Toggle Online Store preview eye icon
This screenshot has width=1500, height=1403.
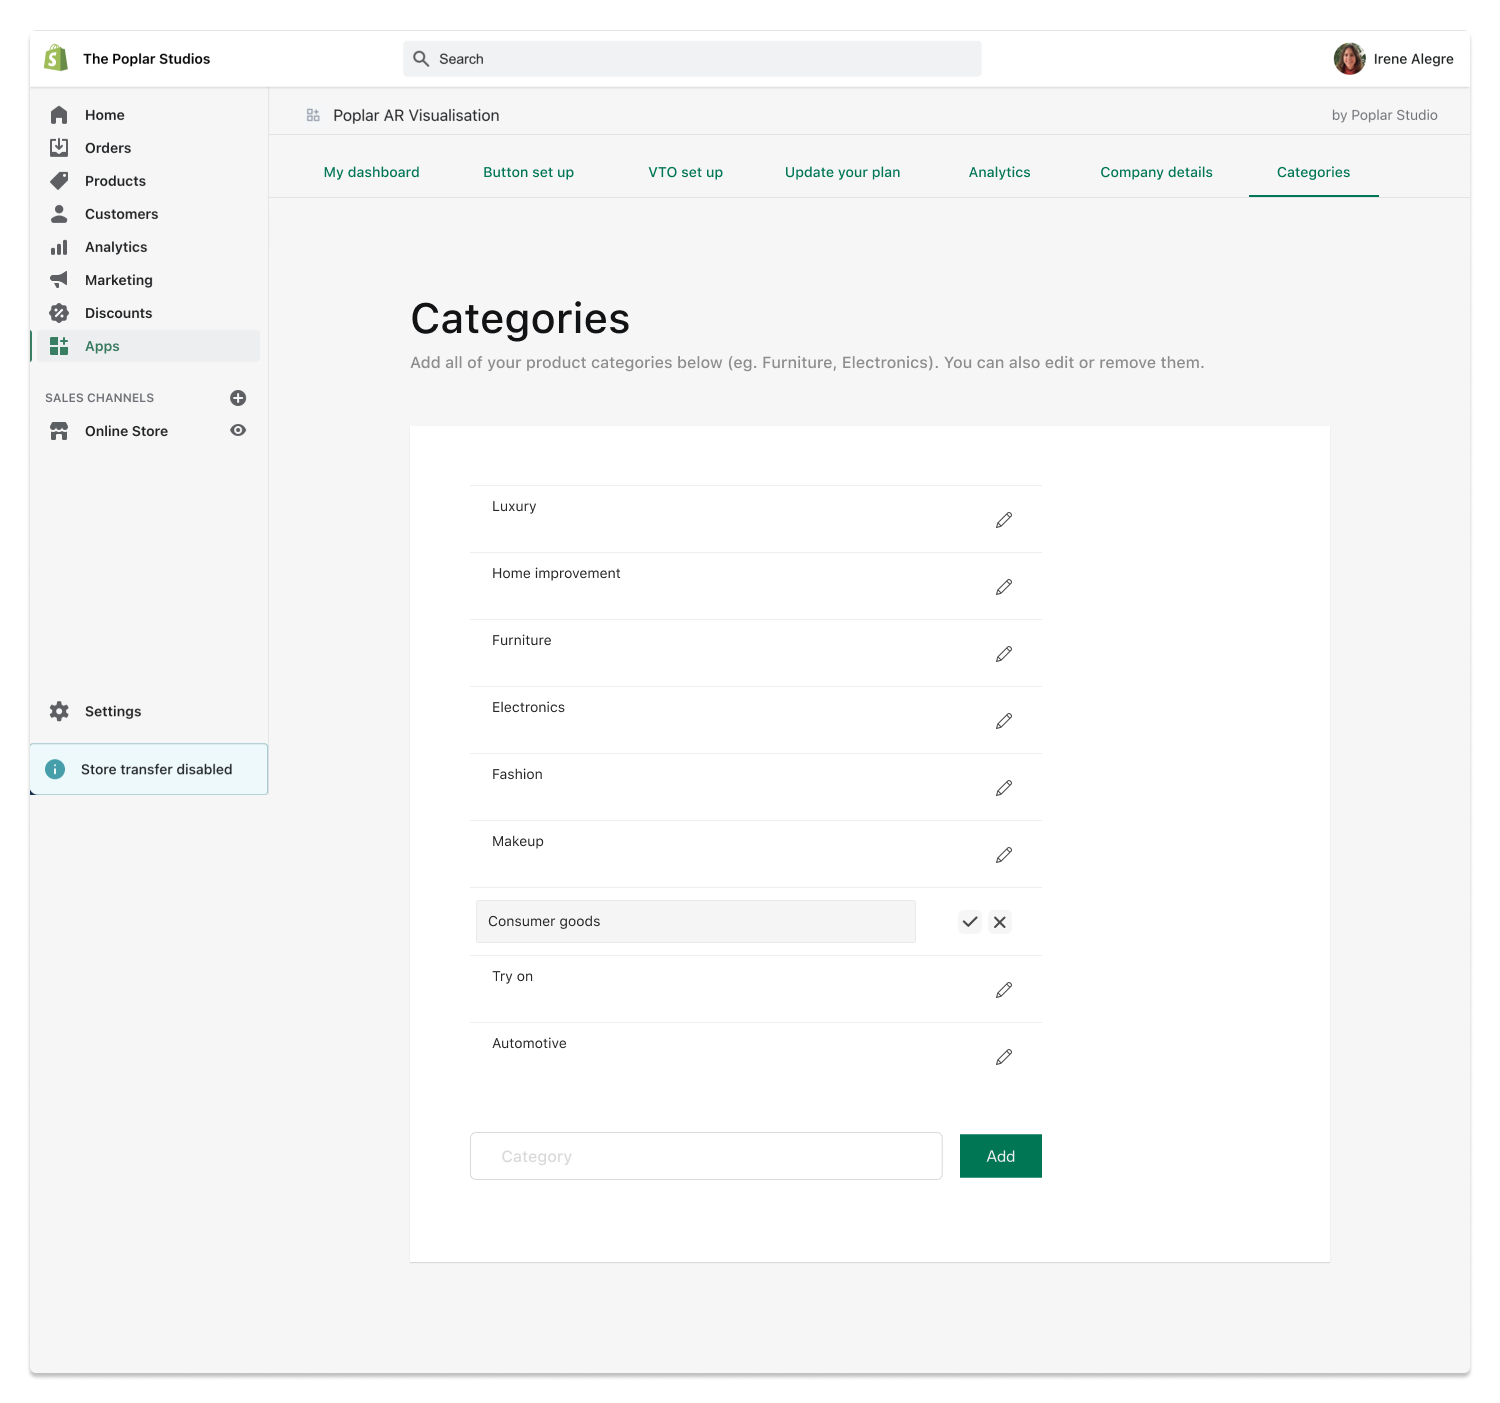pyautogui.click(x=238, y=430)
